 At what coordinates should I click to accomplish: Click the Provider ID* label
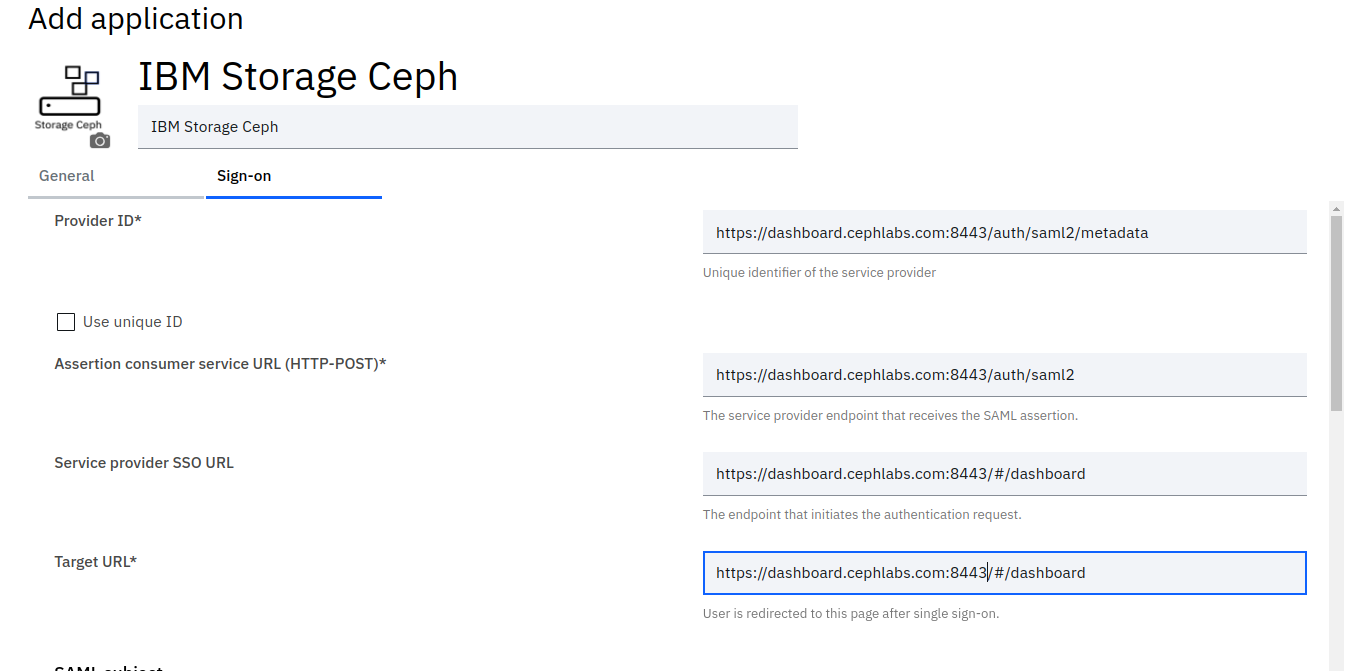(x=98, y=221)
